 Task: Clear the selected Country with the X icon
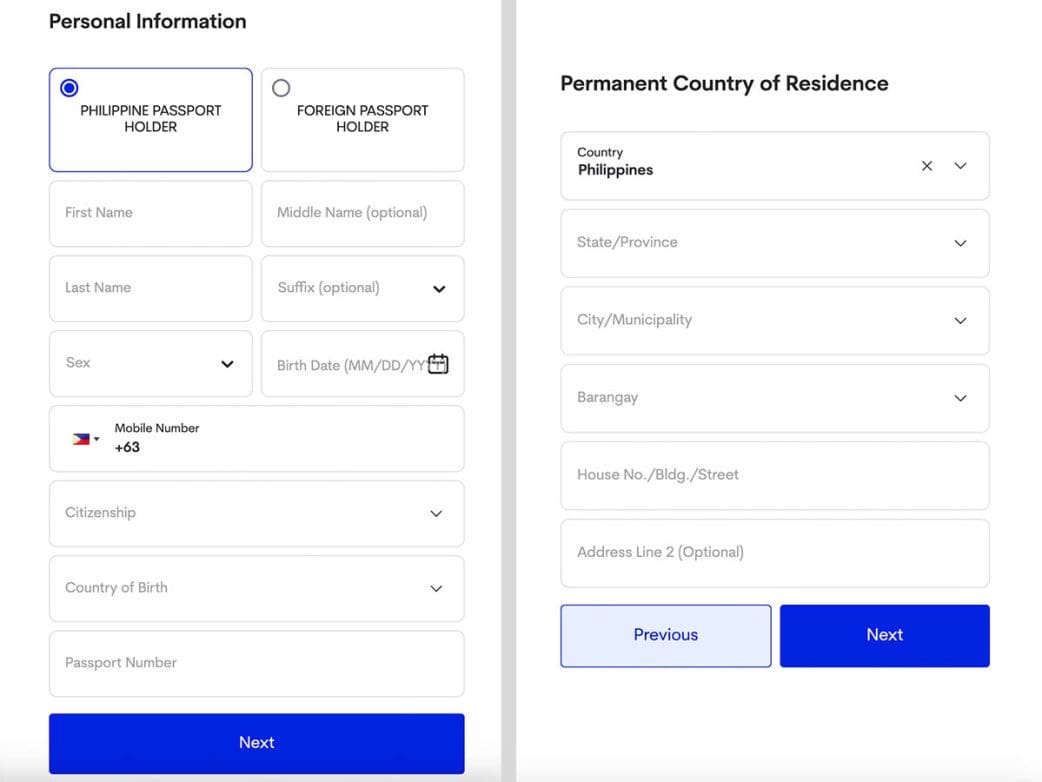click(927, 166)
